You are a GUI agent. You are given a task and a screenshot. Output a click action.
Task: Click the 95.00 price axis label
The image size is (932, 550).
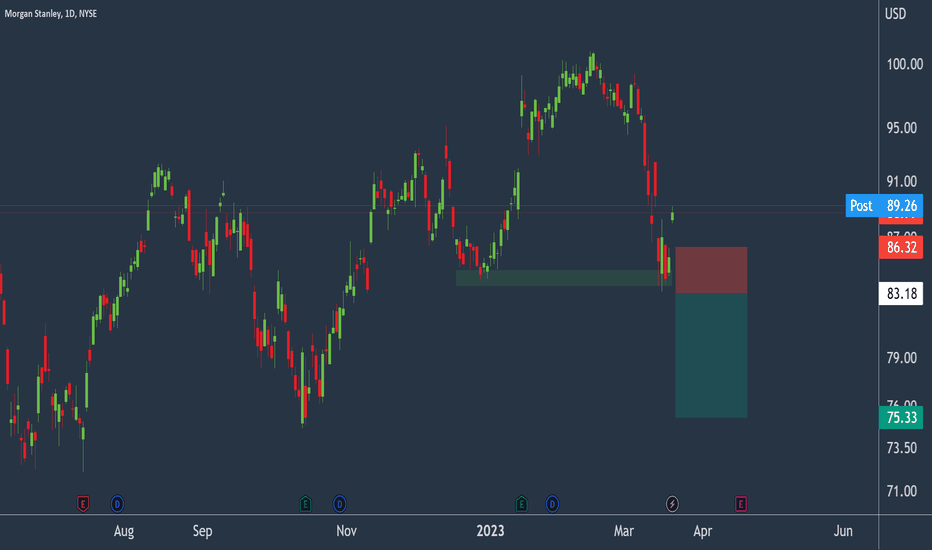[x=902, y=128]
